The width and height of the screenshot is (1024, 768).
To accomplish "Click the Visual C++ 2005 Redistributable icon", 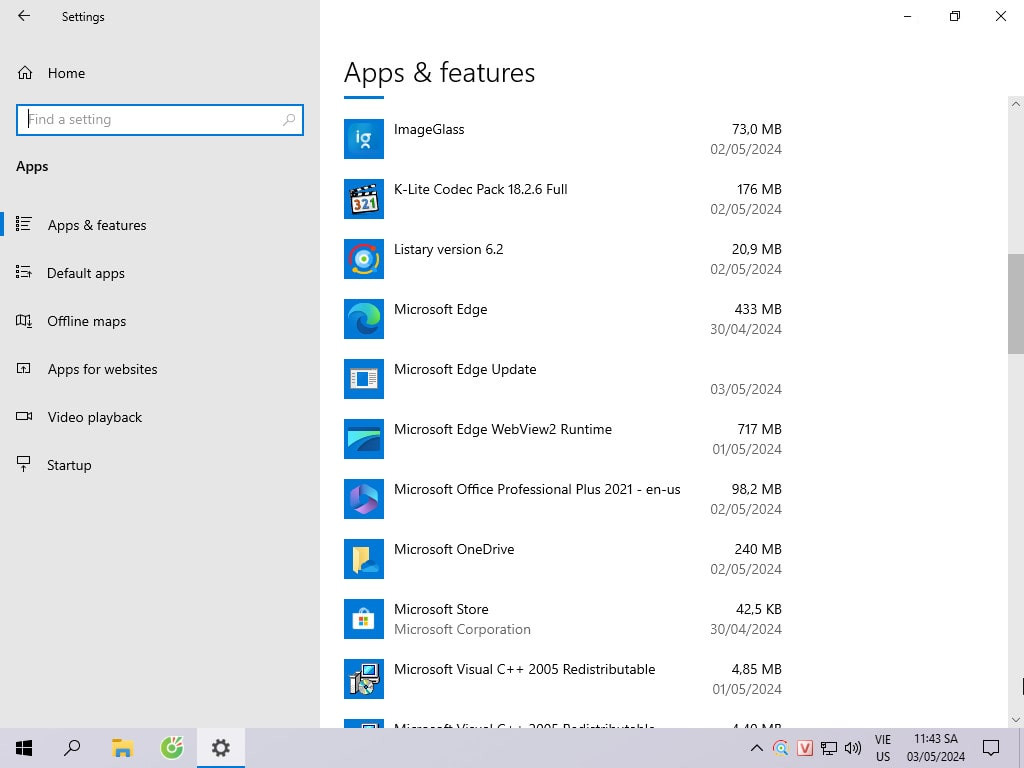I will click(364, 679).
